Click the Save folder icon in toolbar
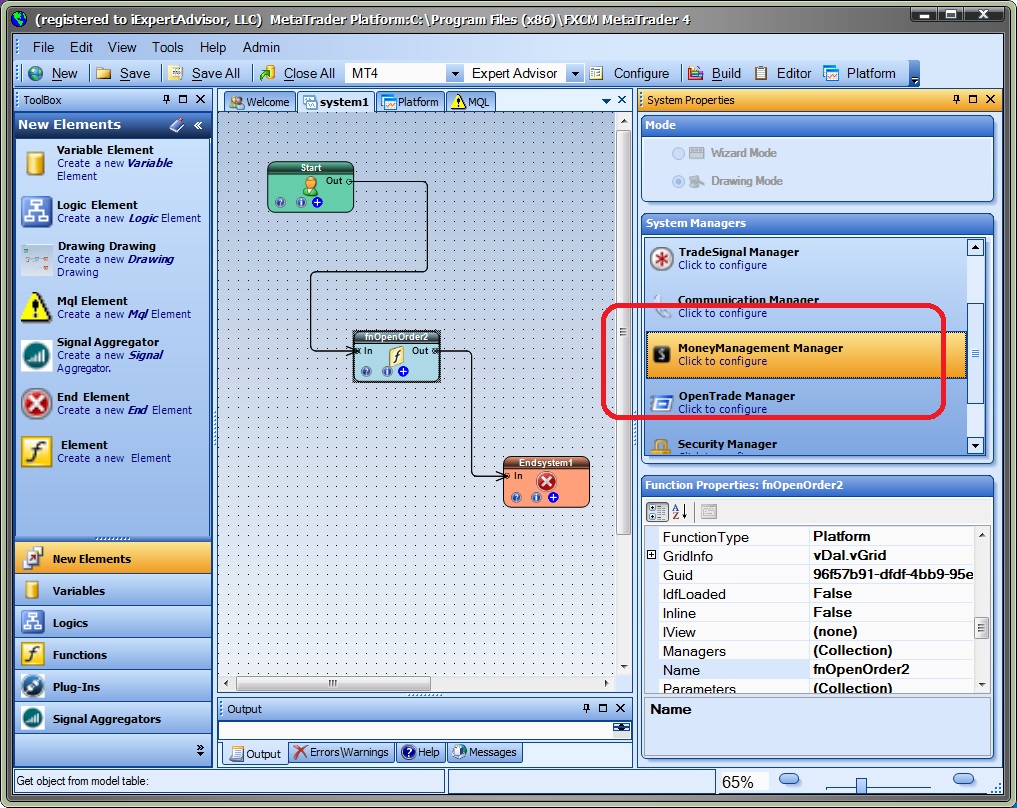Viewport: 1017px width, 808px height. tap(104, 73)
